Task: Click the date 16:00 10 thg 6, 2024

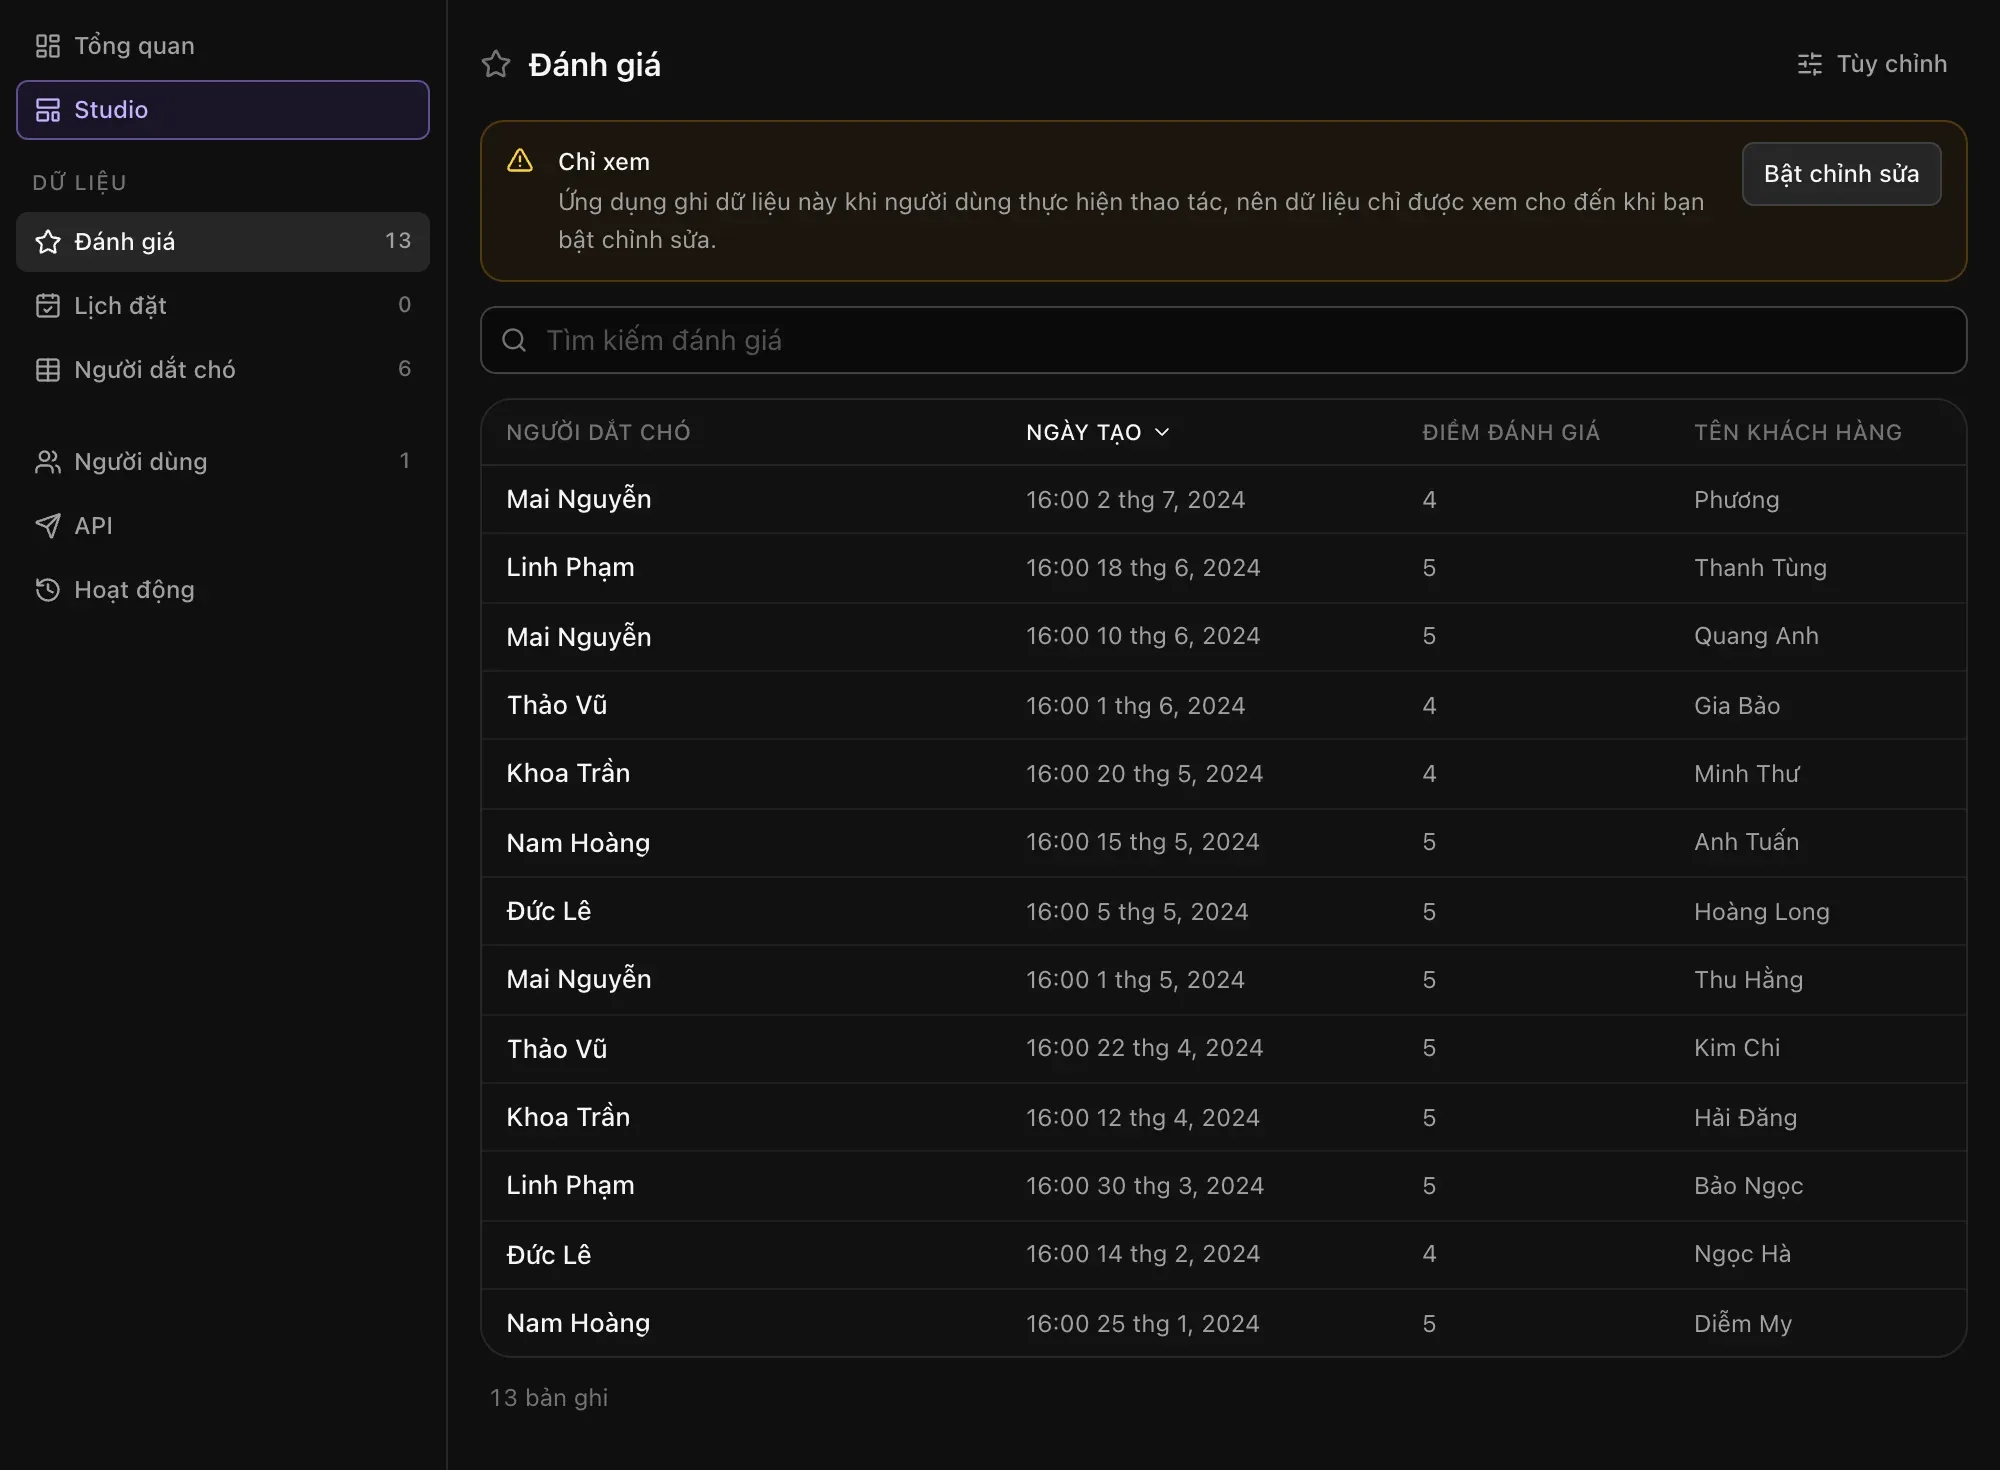Action: [x=1143, y=636]
